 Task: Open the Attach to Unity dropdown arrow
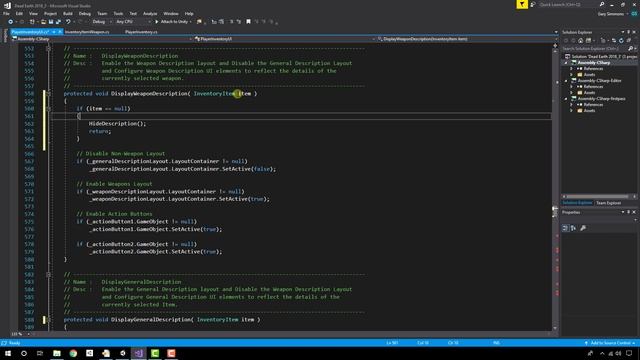coord(191,22)
